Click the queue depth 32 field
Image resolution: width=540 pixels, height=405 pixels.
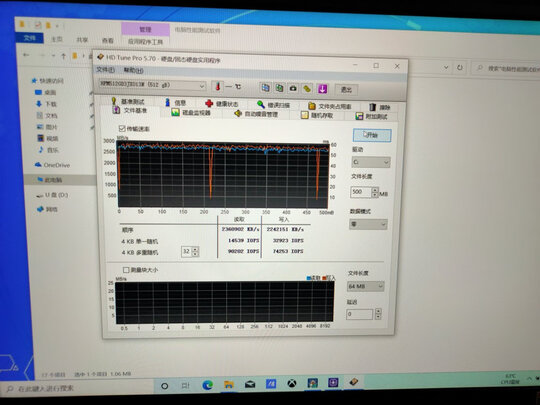186,251
